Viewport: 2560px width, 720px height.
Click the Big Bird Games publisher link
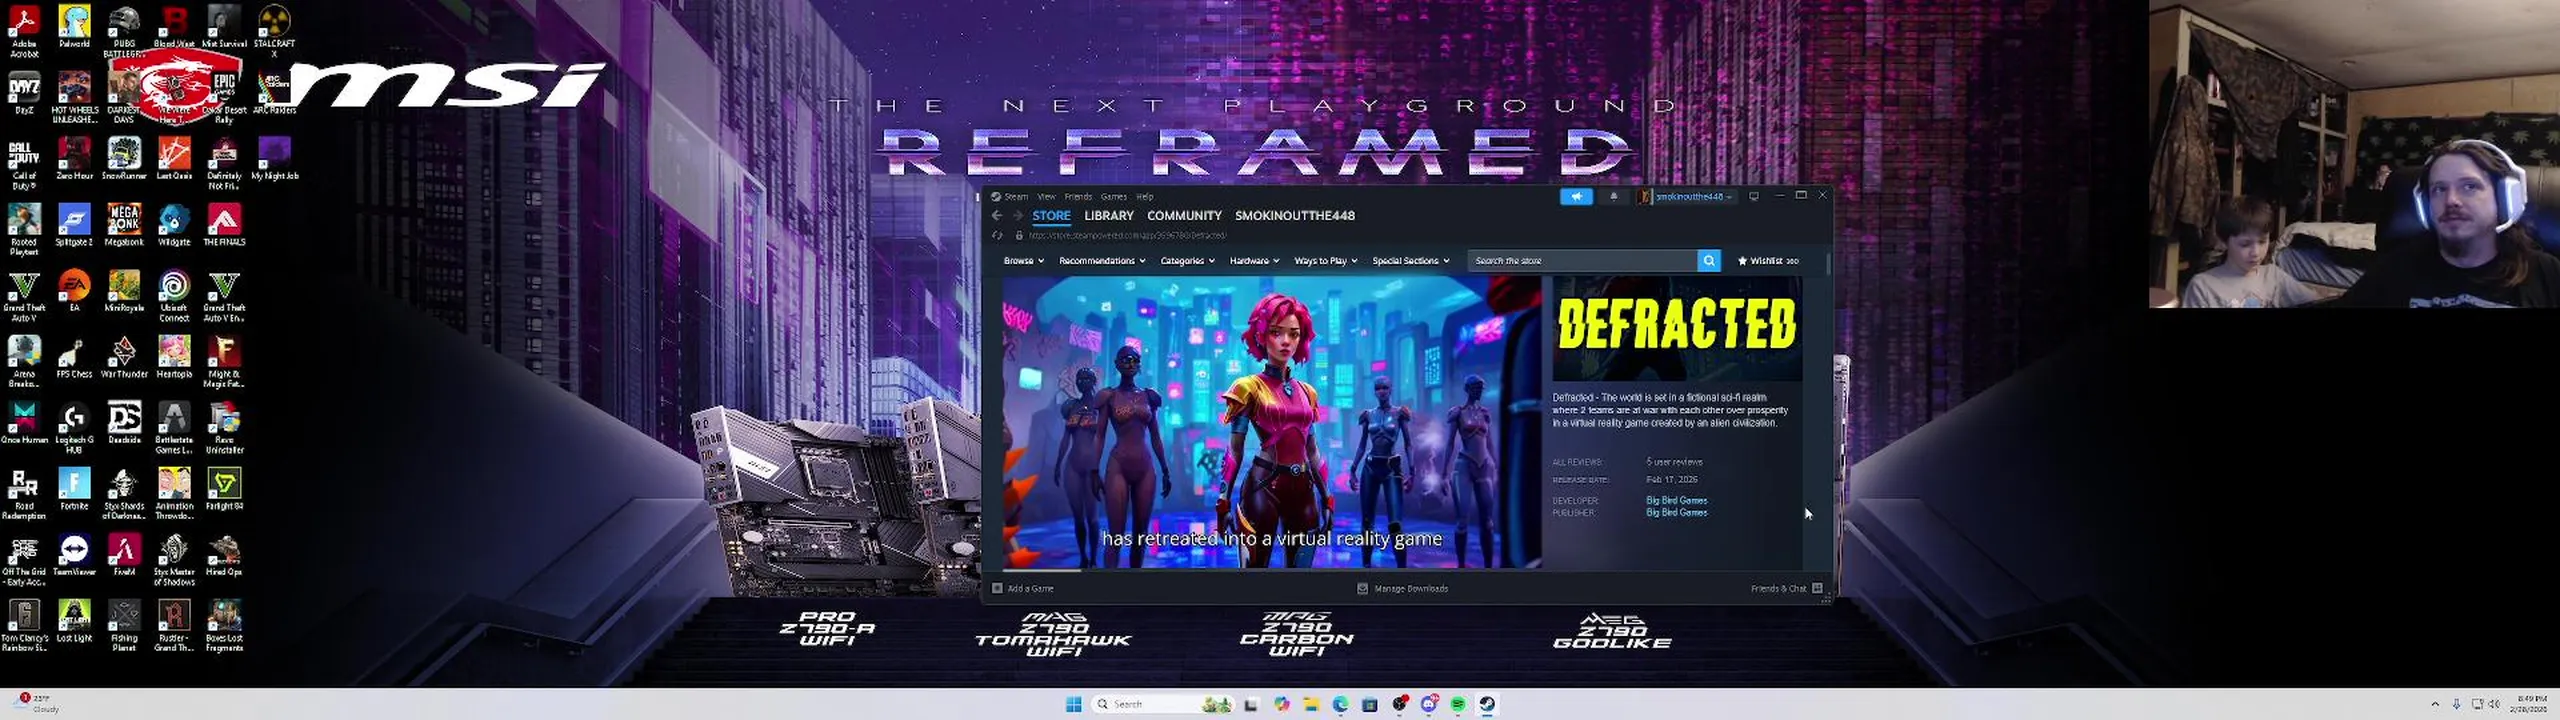click(1676, 512)
